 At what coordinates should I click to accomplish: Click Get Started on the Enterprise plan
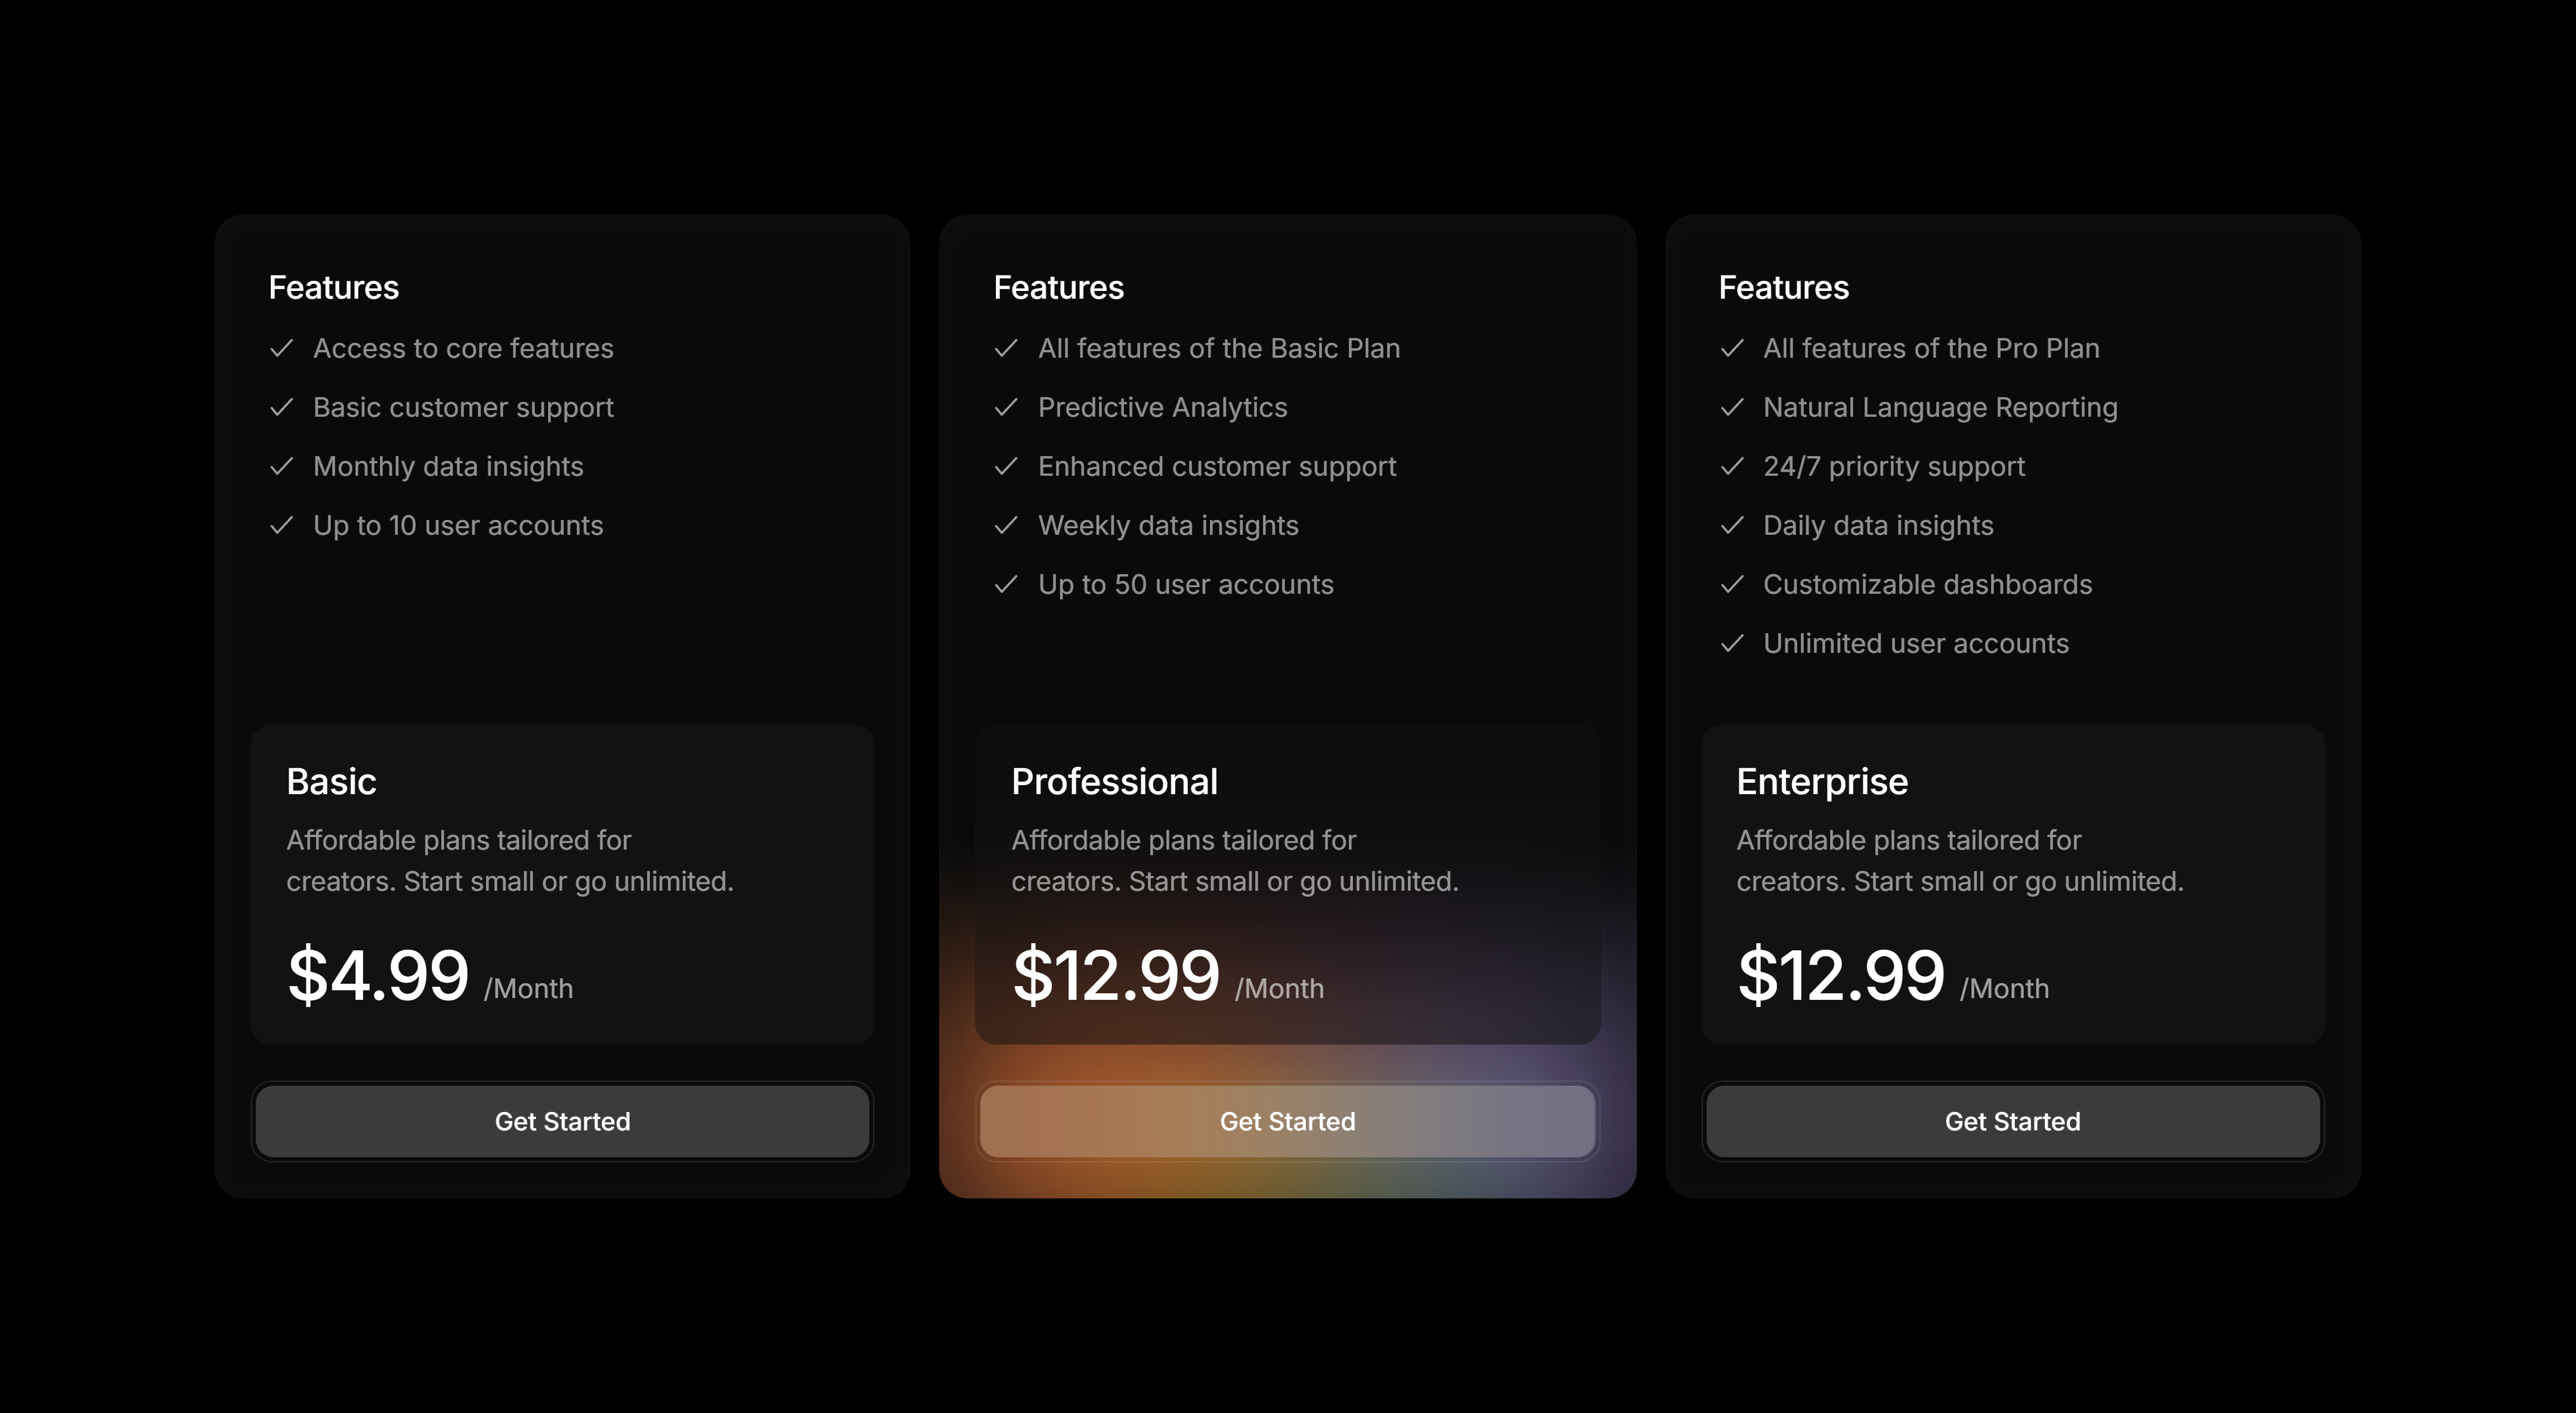click(2012, 1121)
